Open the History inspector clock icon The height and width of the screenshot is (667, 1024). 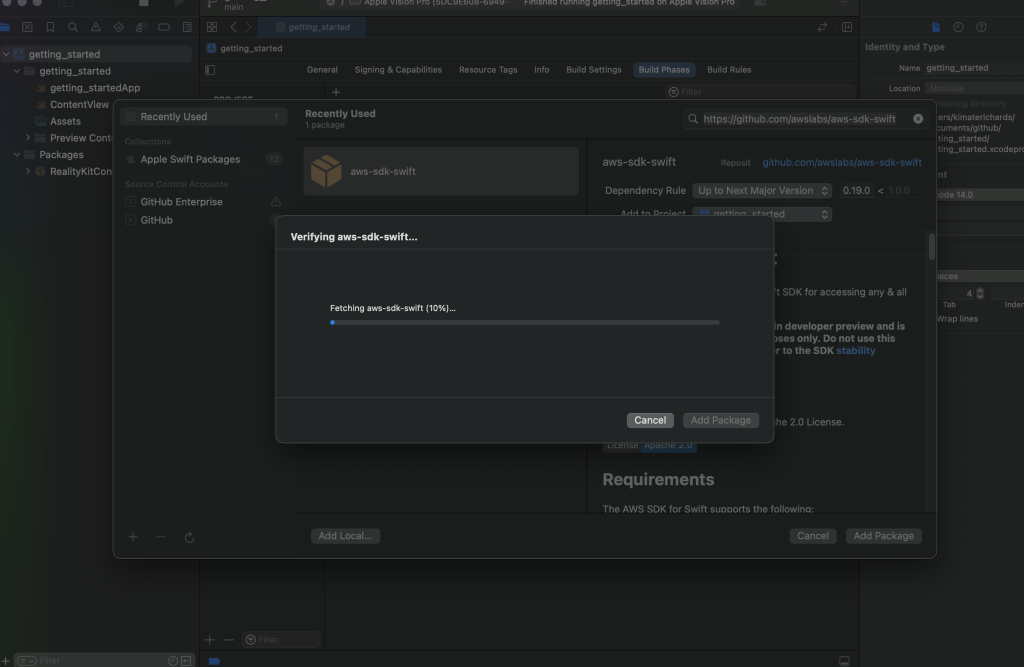pos(960,27)
